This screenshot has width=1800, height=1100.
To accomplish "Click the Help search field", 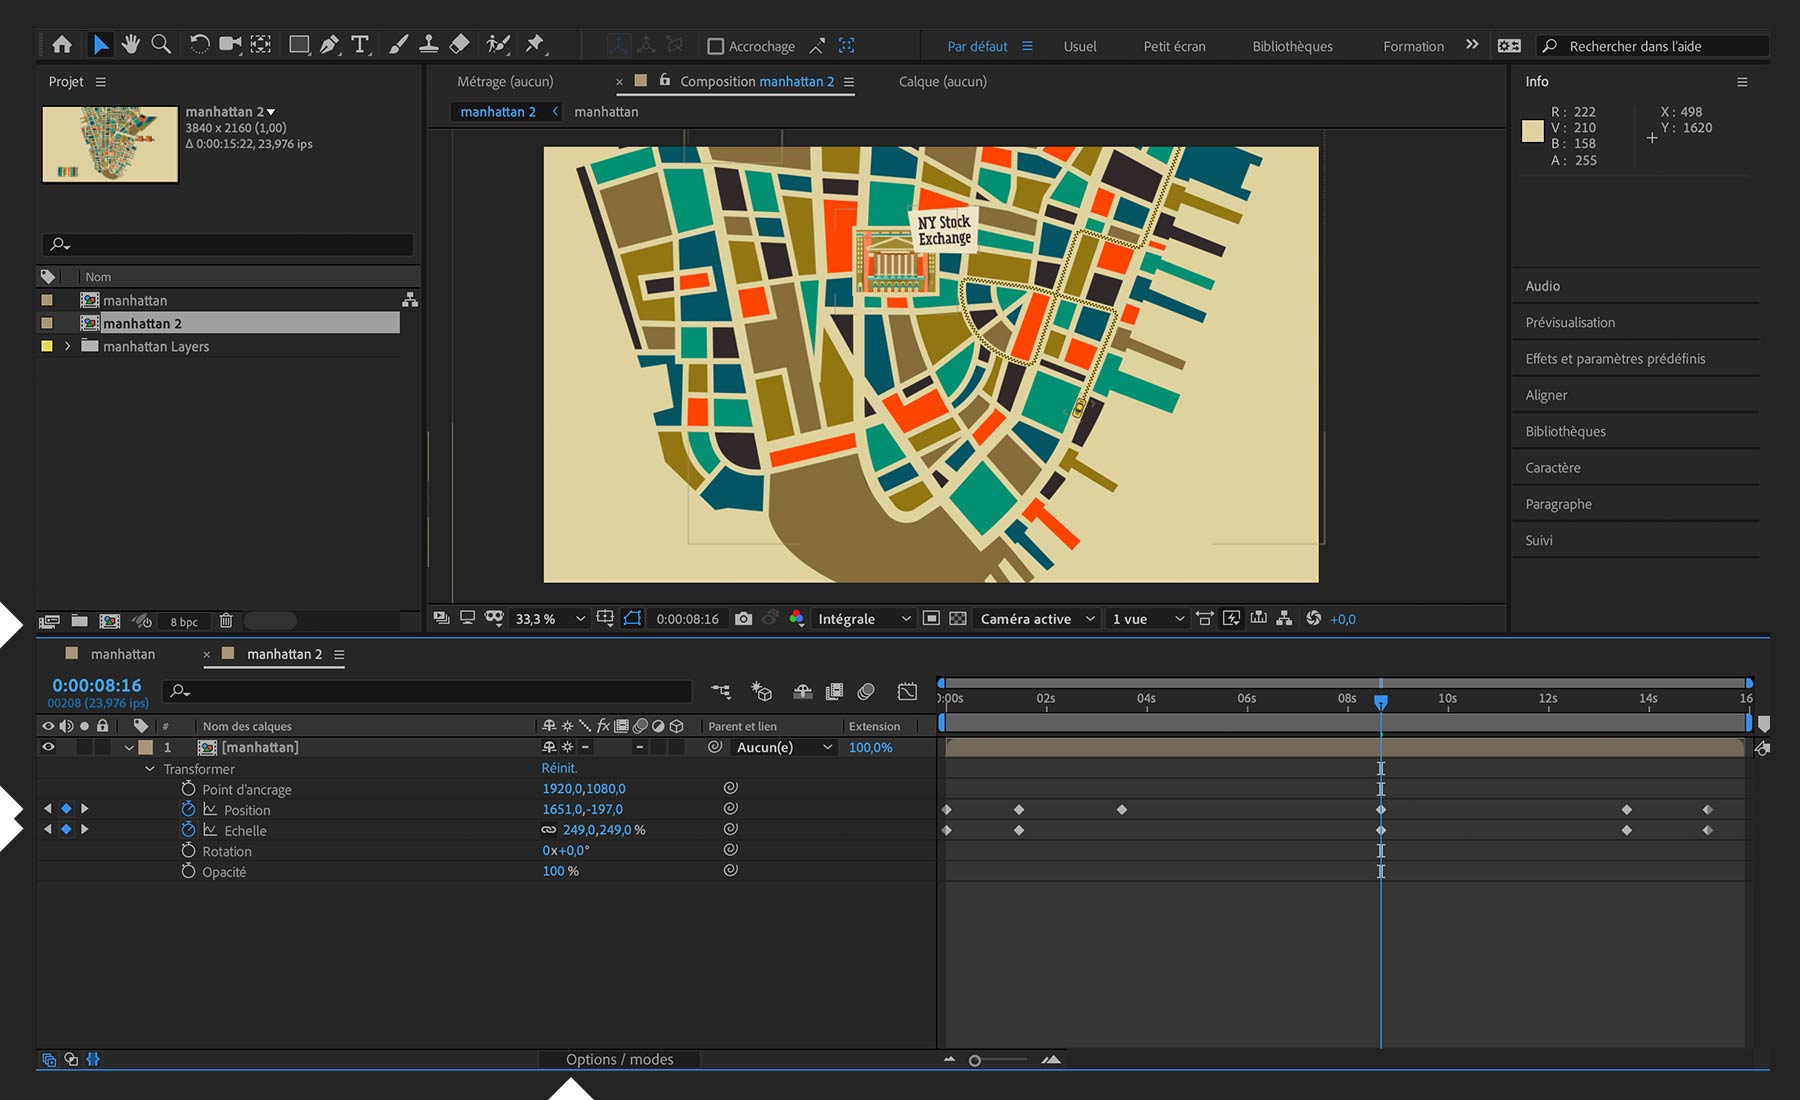I will pyautogui.click(x=1660, y=46).
